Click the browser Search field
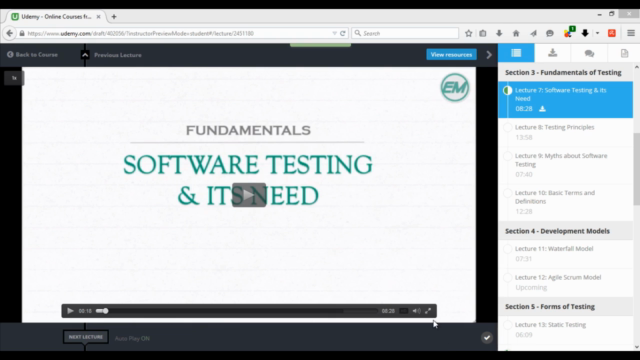This screenshot has width=640, height=360. tap(405, 33)
